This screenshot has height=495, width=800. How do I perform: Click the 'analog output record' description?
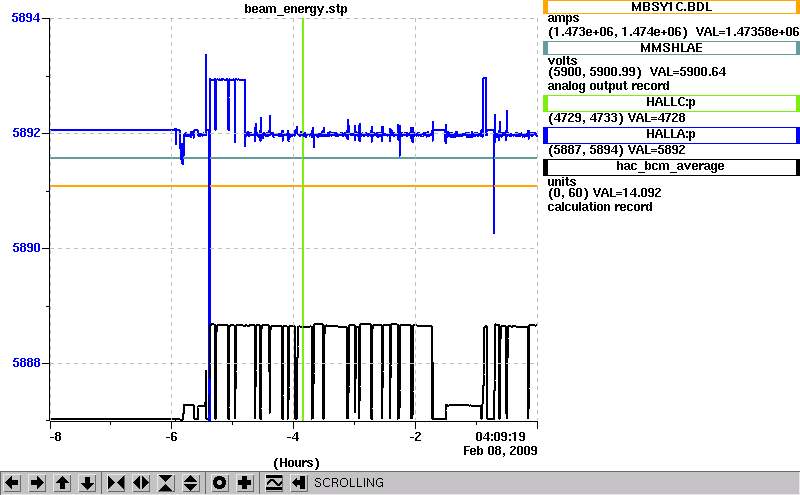(x=608, y=86)
